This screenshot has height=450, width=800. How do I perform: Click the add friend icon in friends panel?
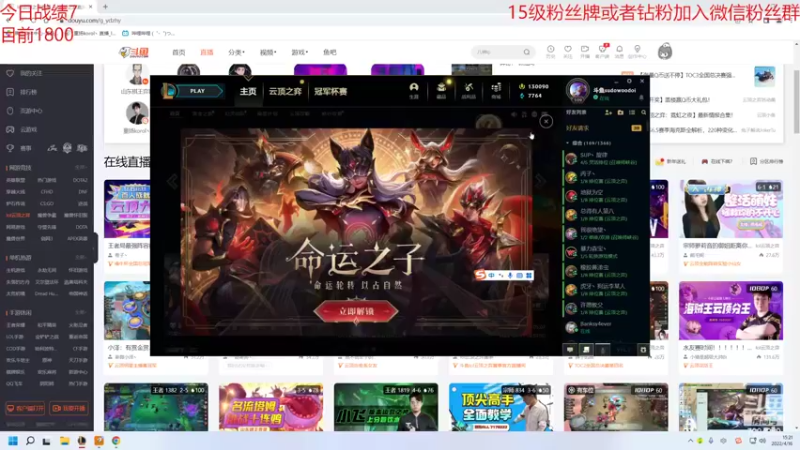[x=608, y=112]
